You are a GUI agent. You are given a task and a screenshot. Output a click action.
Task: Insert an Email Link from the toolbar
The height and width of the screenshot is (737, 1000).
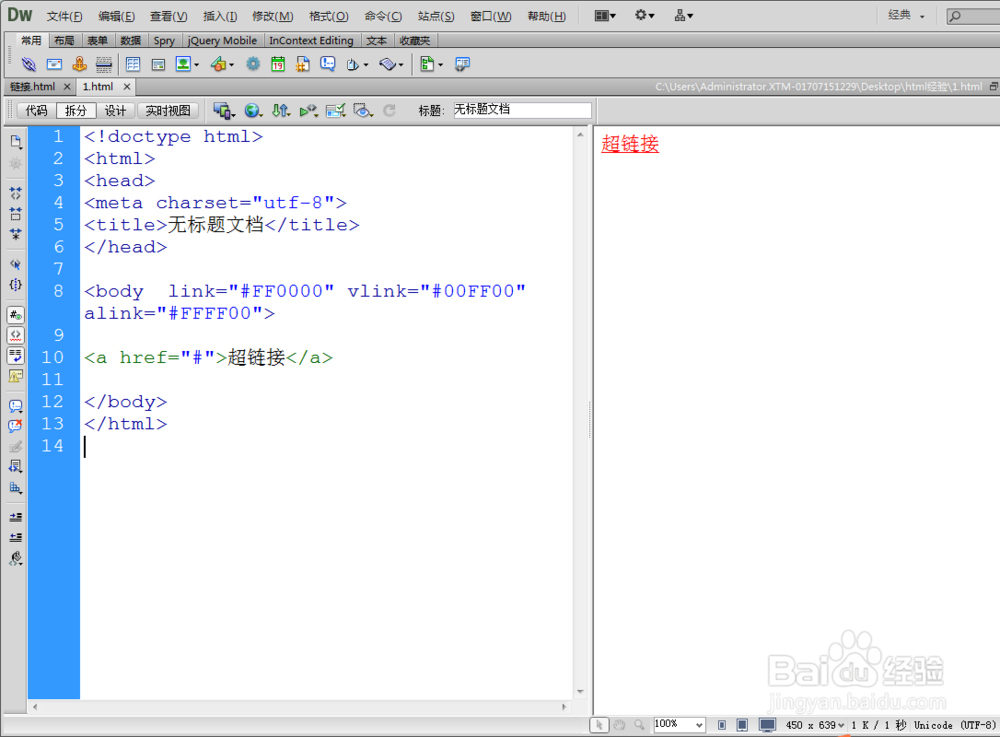point(54,64)
